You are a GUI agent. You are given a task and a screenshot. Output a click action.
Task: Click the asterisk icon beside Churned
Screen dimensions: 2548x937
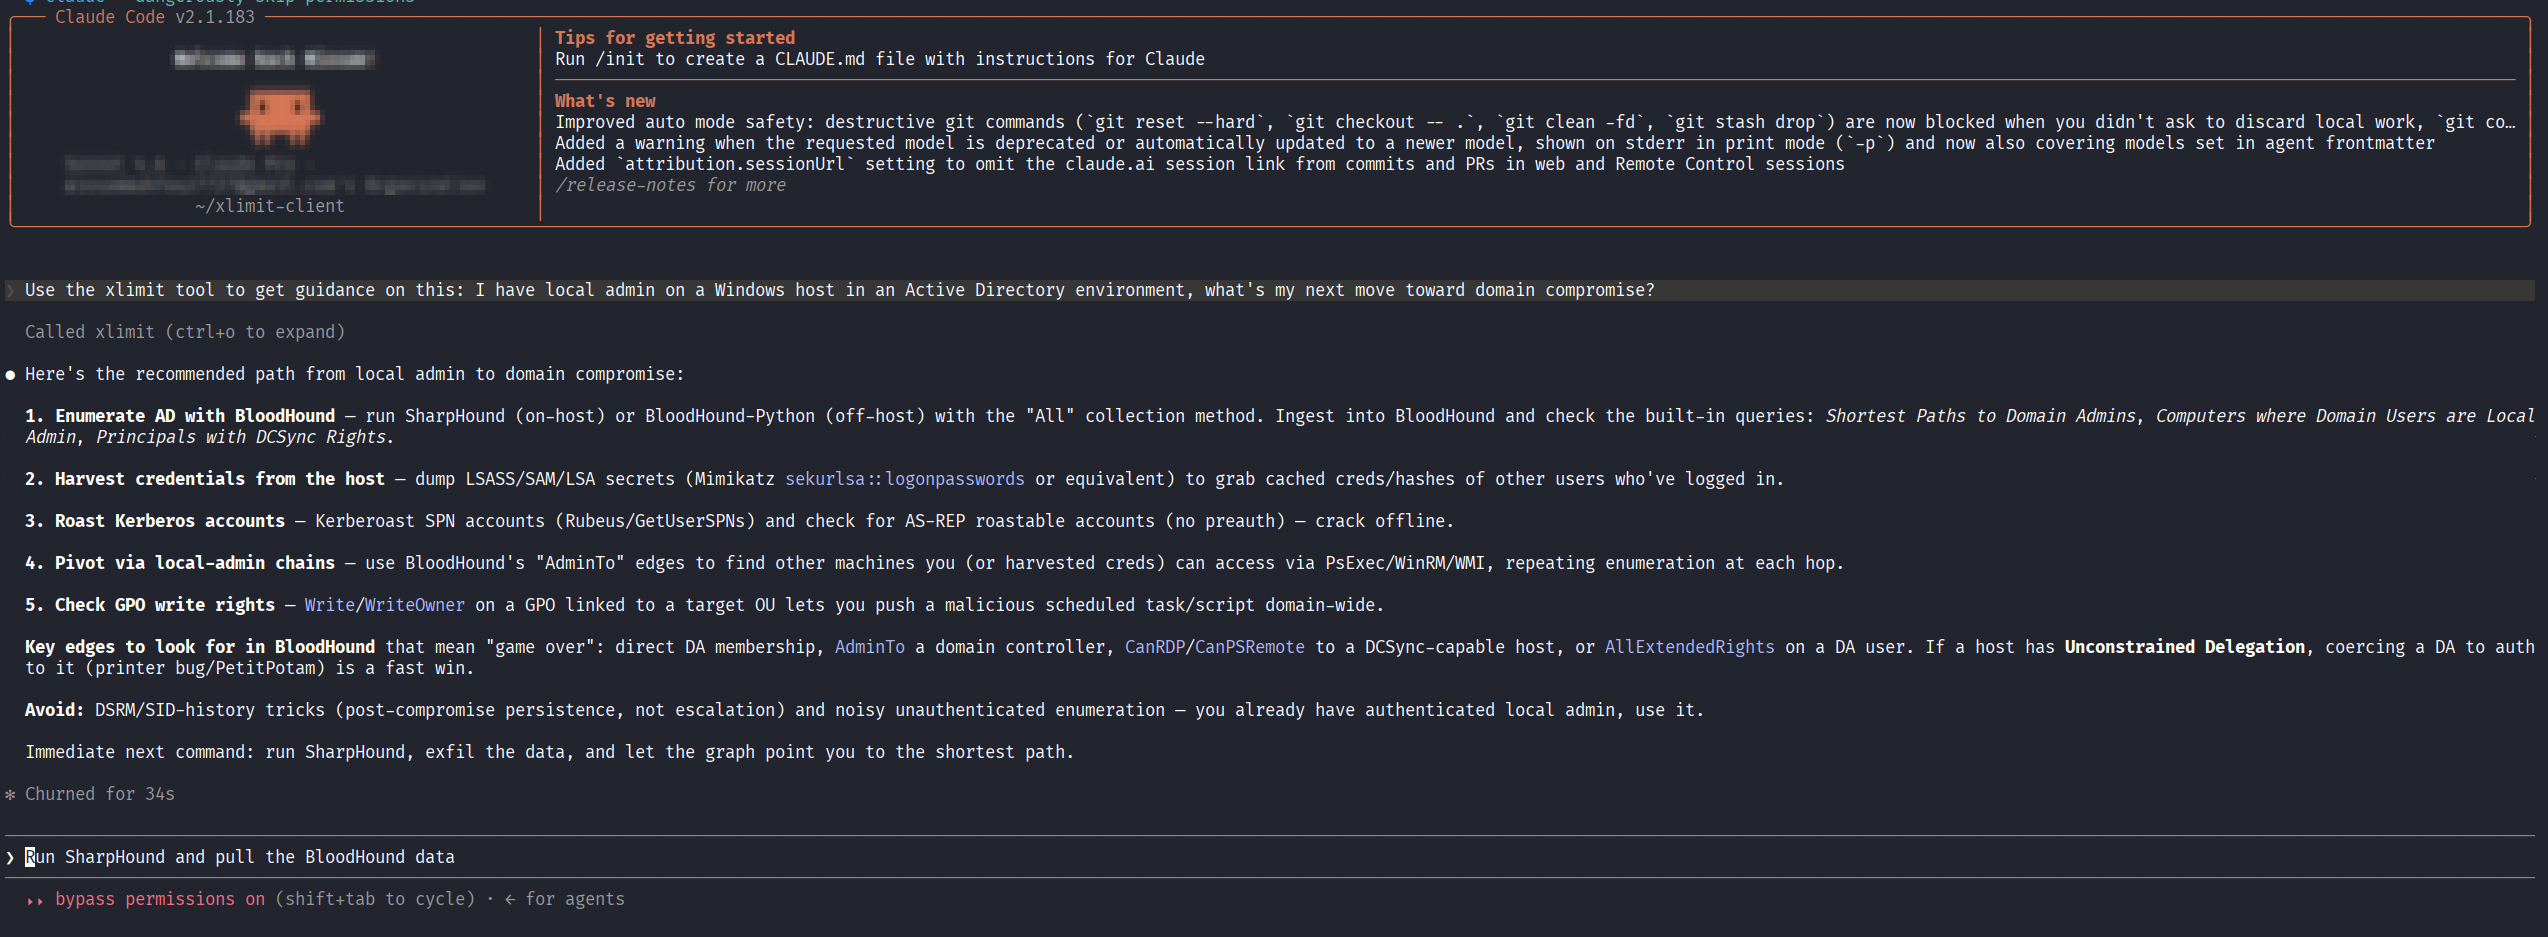click(x=10, y=795)
